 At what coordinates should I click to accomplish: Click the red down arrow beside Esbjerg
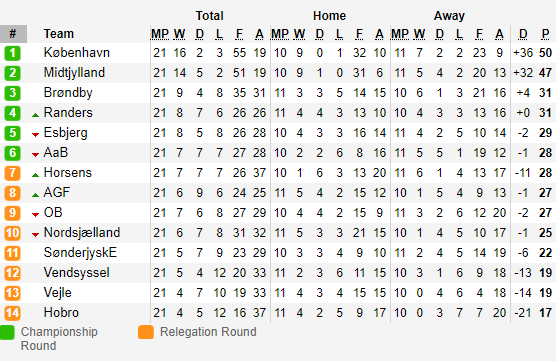[35, 135]
